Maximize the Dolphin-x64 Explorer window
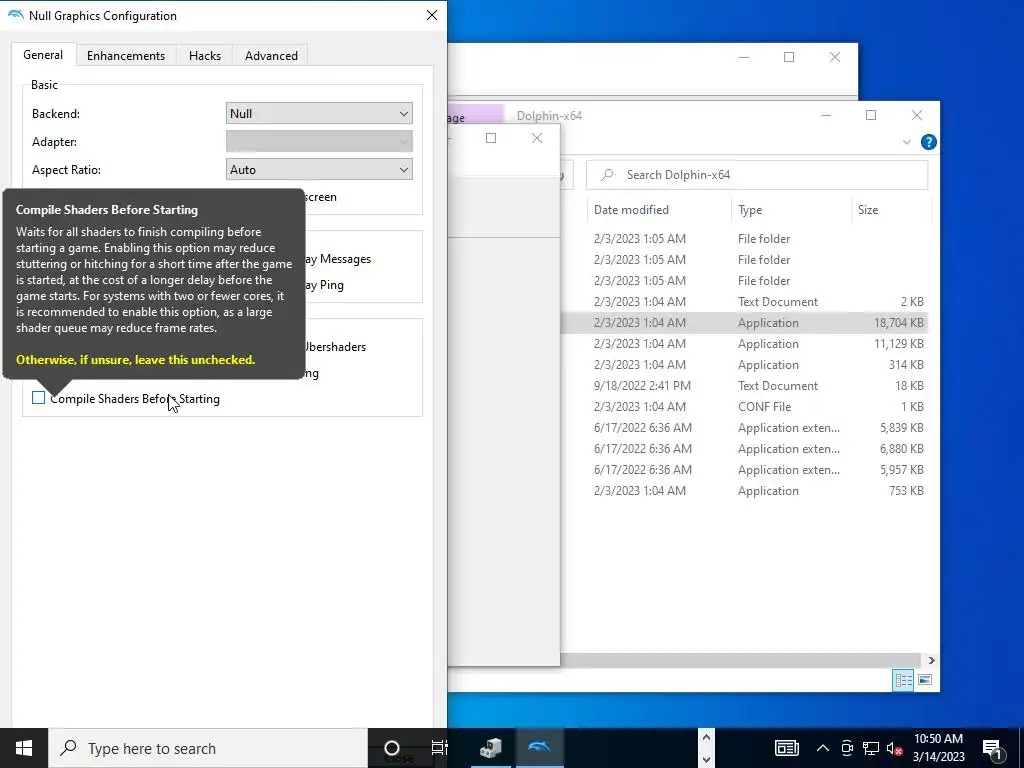The image size is (1024, 768). tap(871, 115)
